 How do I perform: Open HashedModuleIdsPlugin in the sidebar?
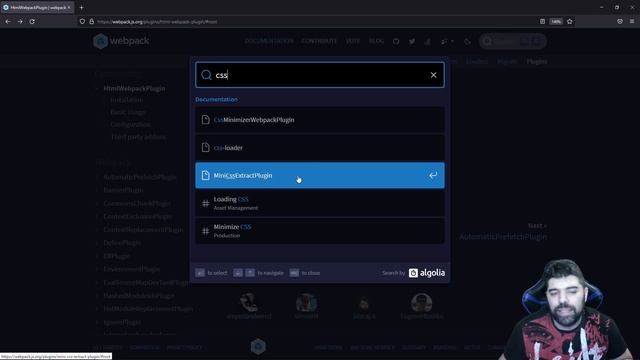coord(139,296)
